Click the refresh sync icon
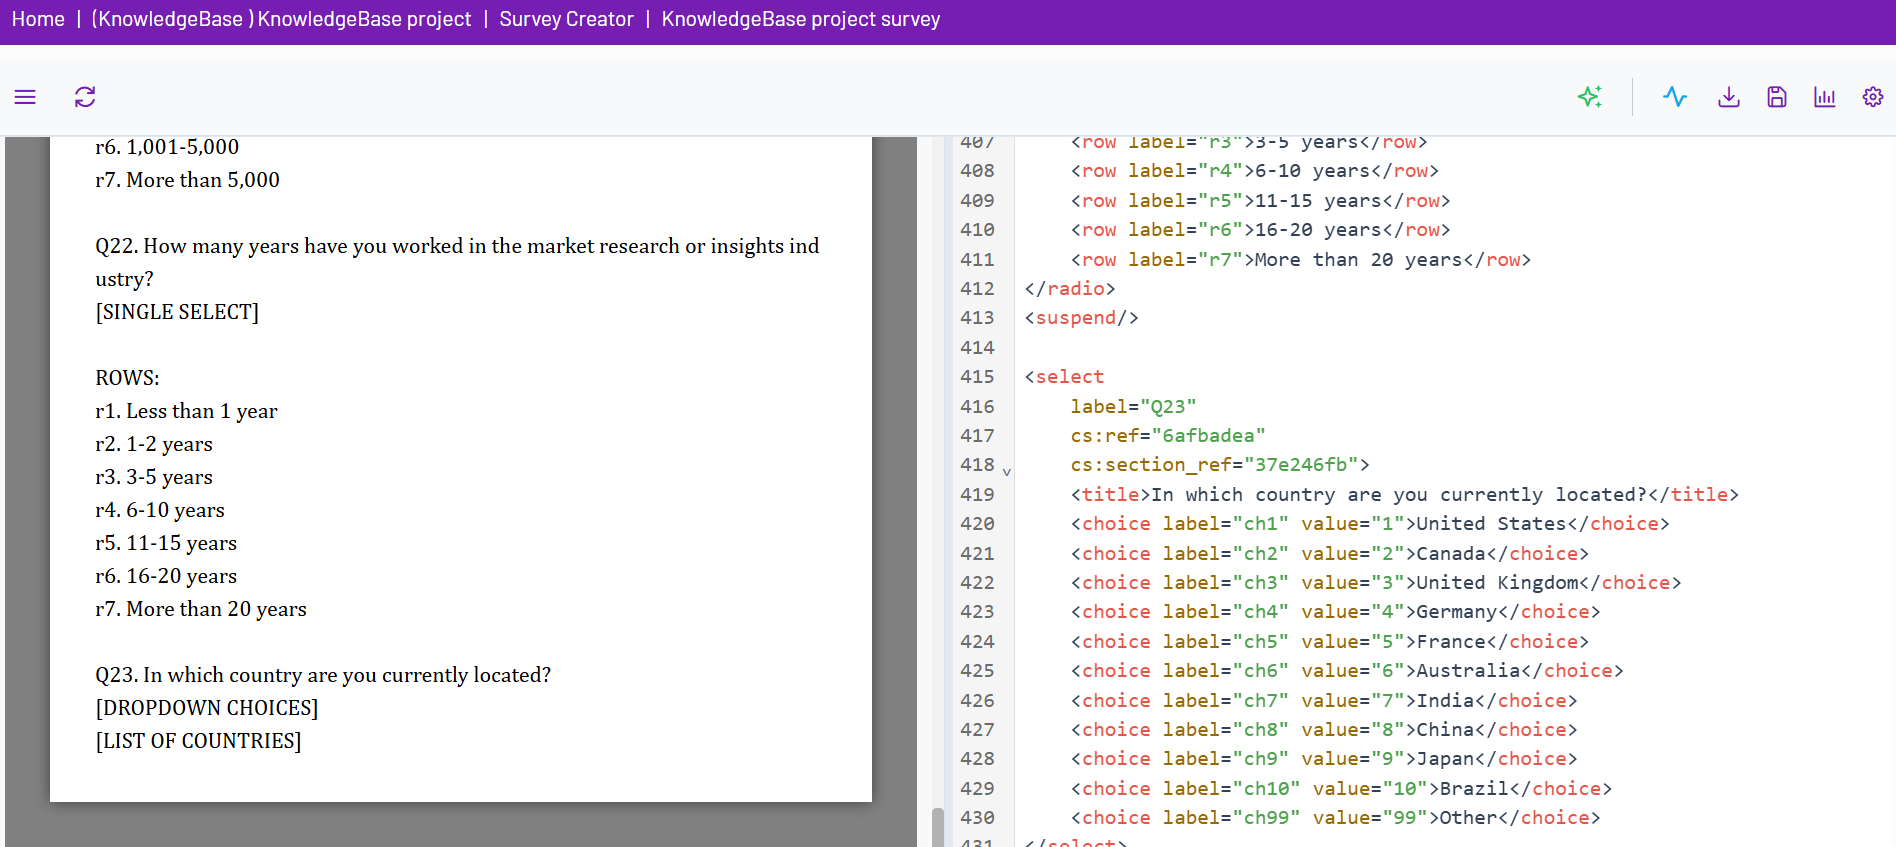 [85, 97]
